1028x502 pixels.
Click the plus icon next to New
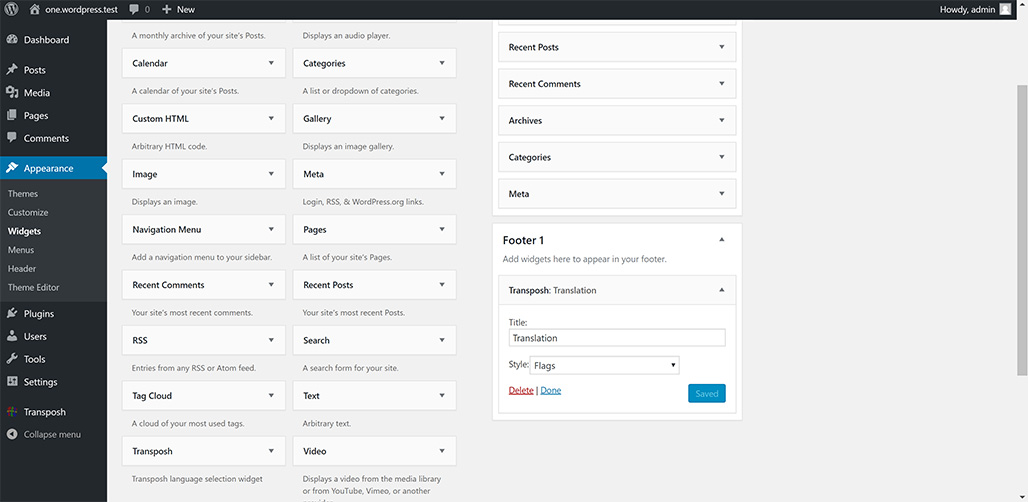click(167, 9)
